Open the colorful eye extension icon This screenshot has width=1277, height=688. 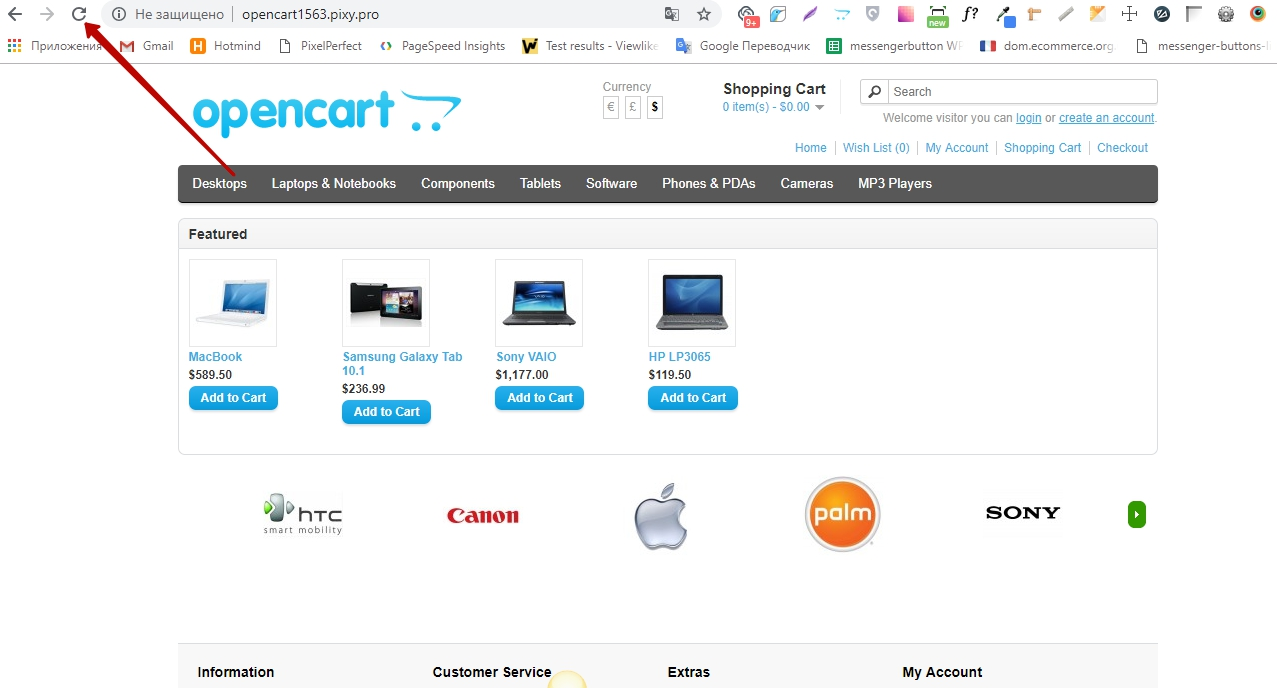pos(1258,14)
